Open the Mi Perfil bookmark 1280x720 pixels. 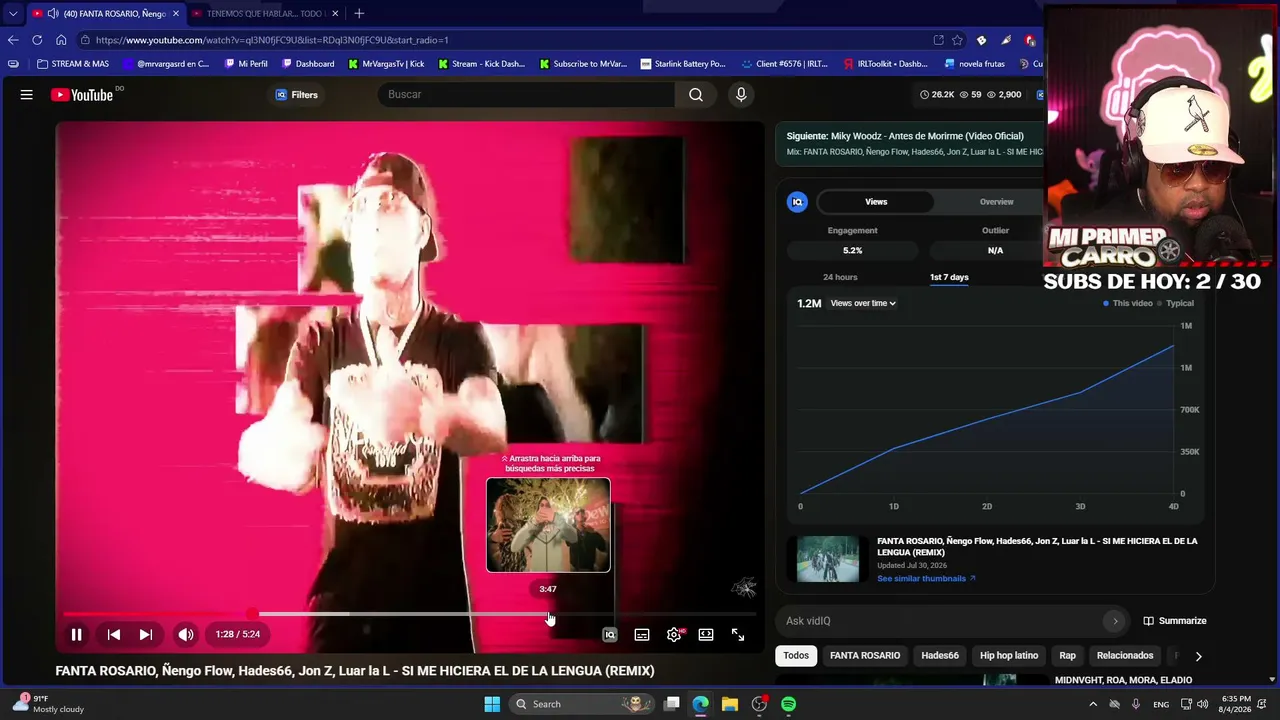click(246, 64)
